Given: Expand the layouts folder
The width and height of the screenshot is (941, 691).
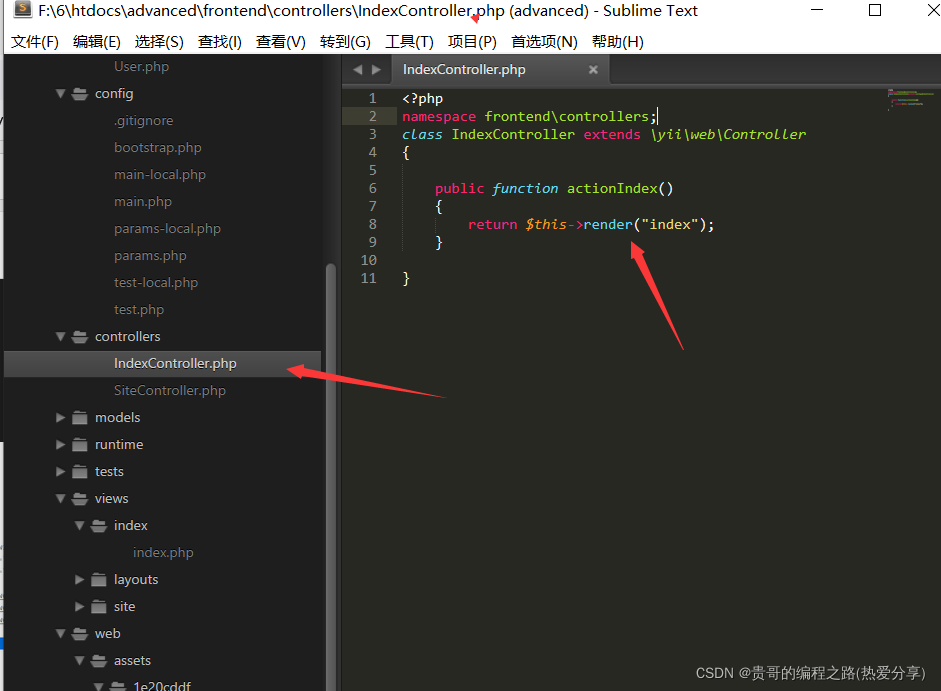Looking at the screenshot, I should click(79, 580).
